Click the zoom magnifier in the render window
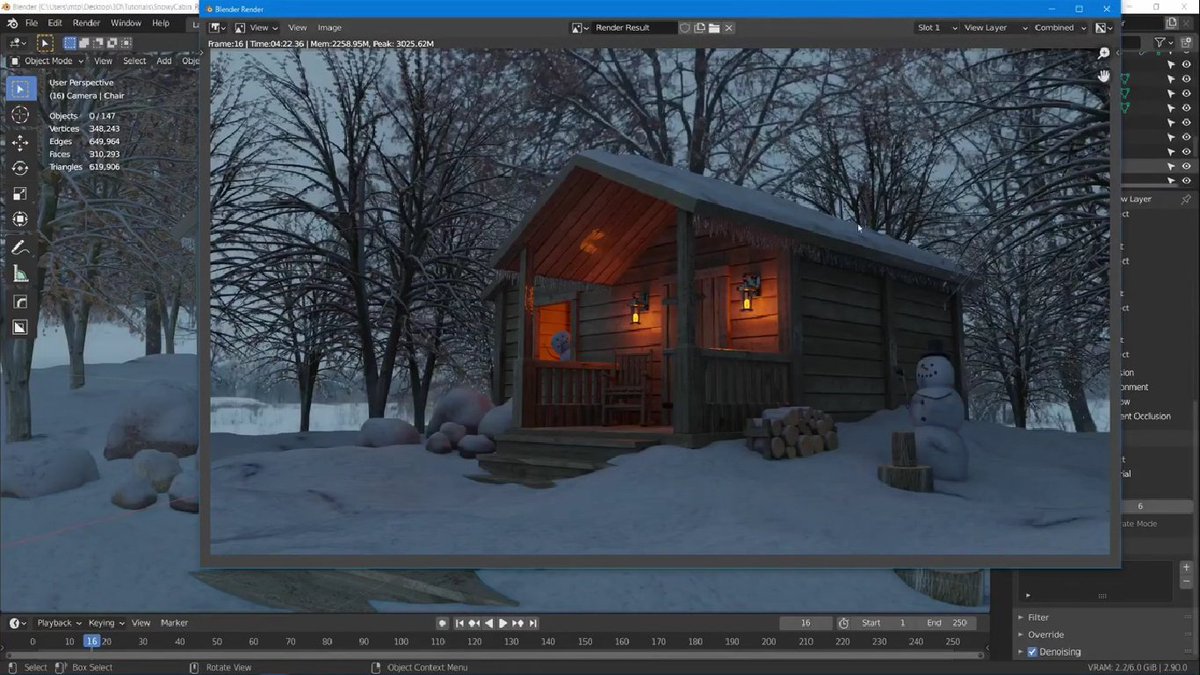The height and width of the screenshot is (675, 1200). 1104,53
